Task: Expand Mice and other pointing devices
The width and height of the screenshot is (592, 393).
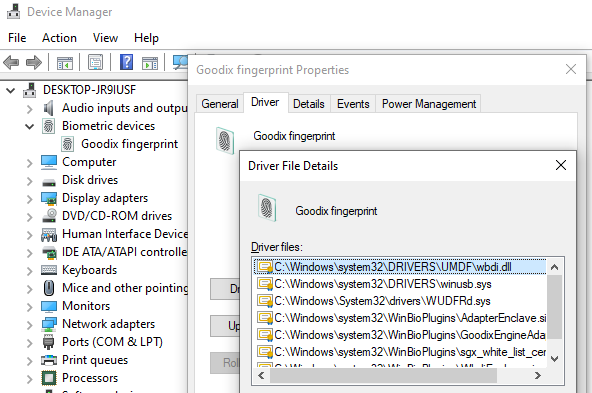Action: [29, 289]
